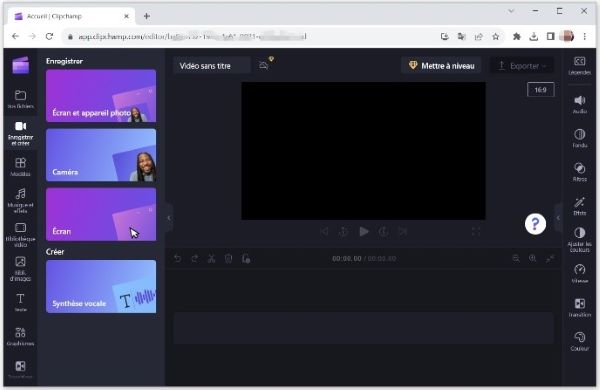Reload the browser page

coord(49,36)
